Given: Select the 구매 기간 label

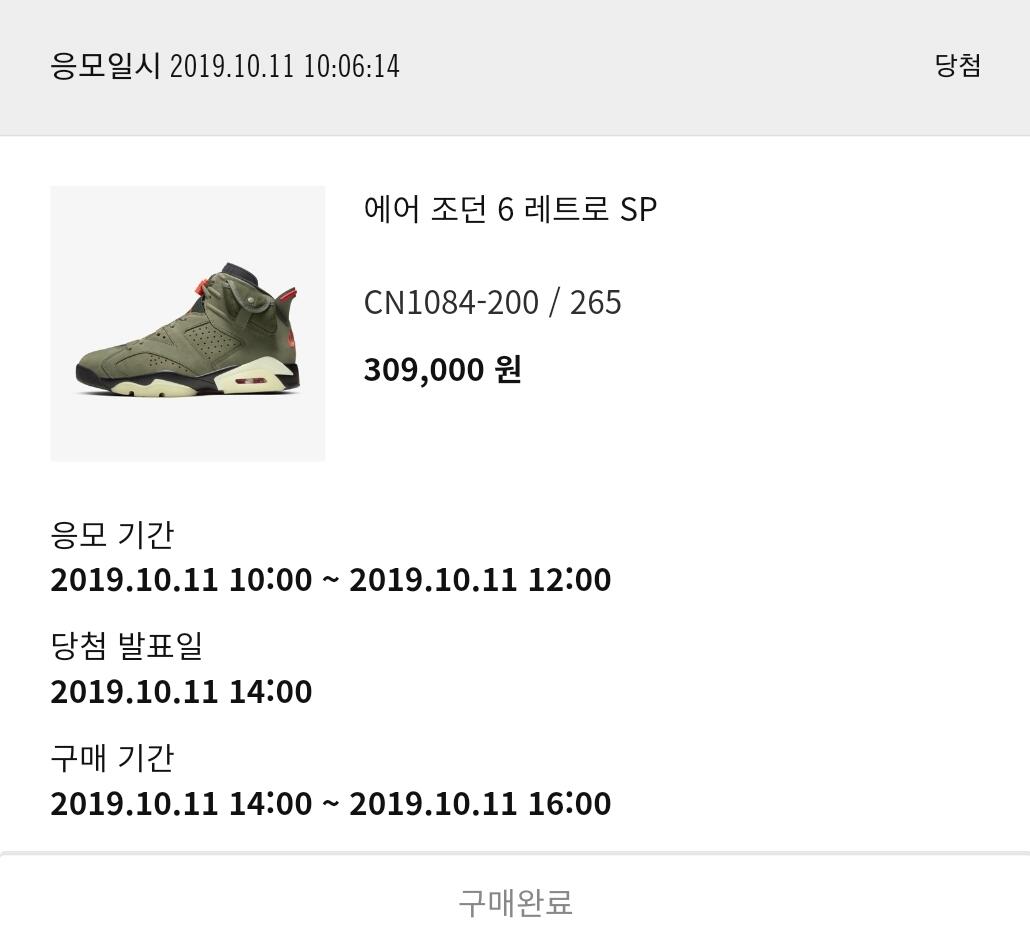Looking at the screenshot, I should (112, 758).
